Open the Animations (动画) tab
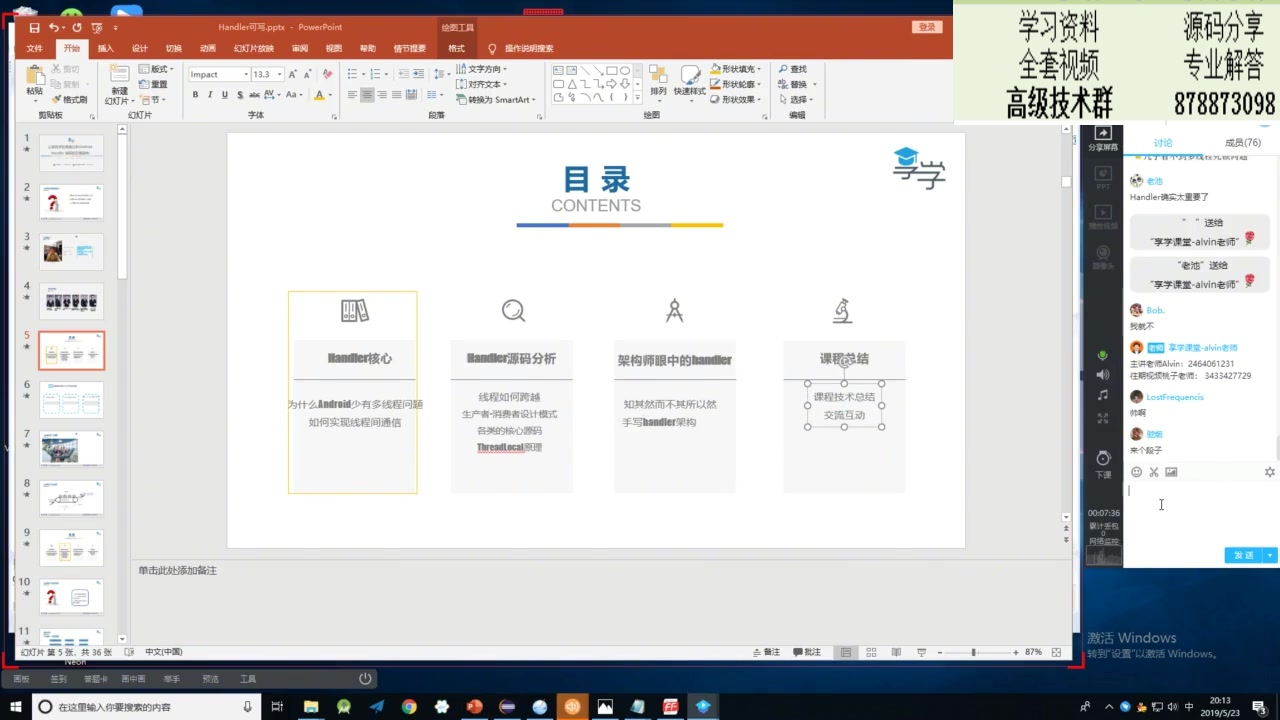 point(208,48)
